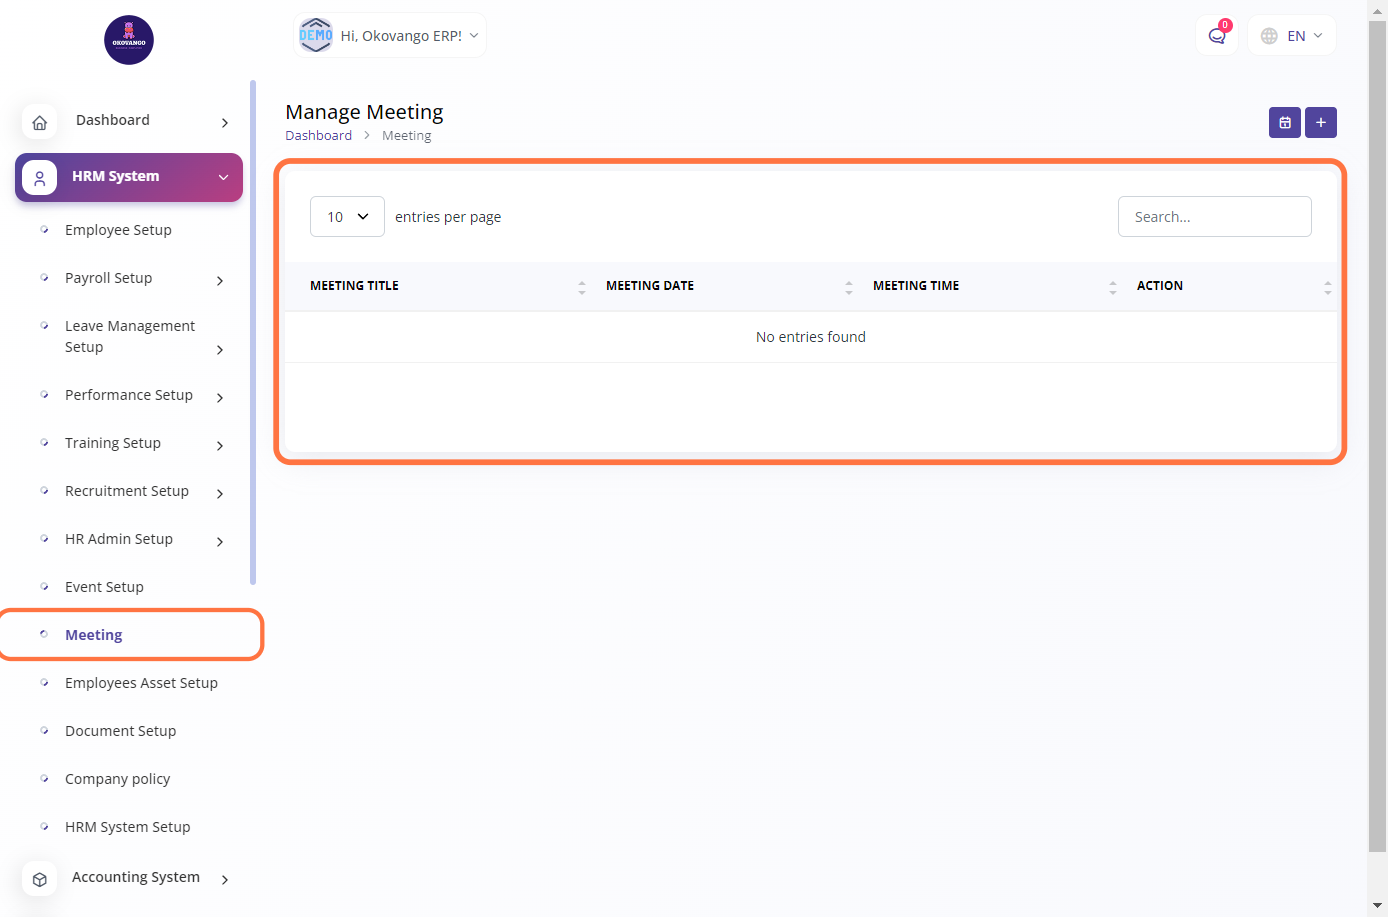The width and height of the screenshot is (1388, 917).
Task: Click the Okovango logo in sidebar
Action: click(x=129, y=40)
